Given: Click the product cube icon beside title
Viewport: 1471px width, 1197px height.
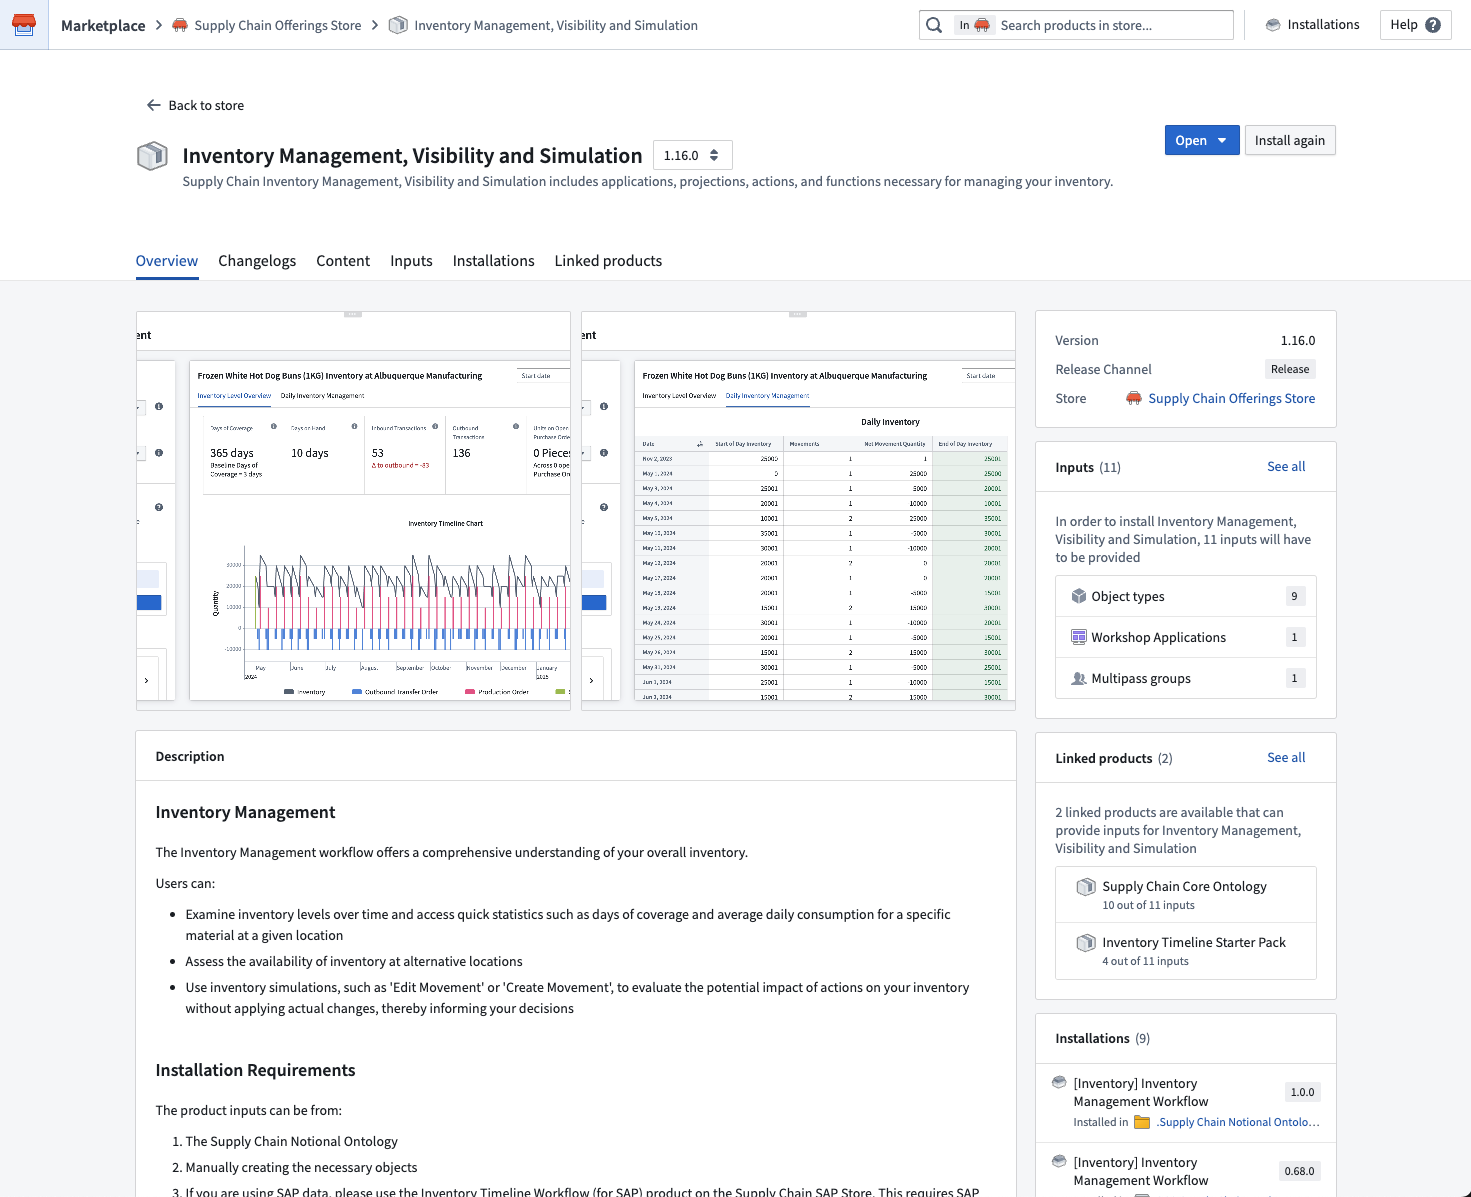Looking at the screenshot, I should click(152, 155).
